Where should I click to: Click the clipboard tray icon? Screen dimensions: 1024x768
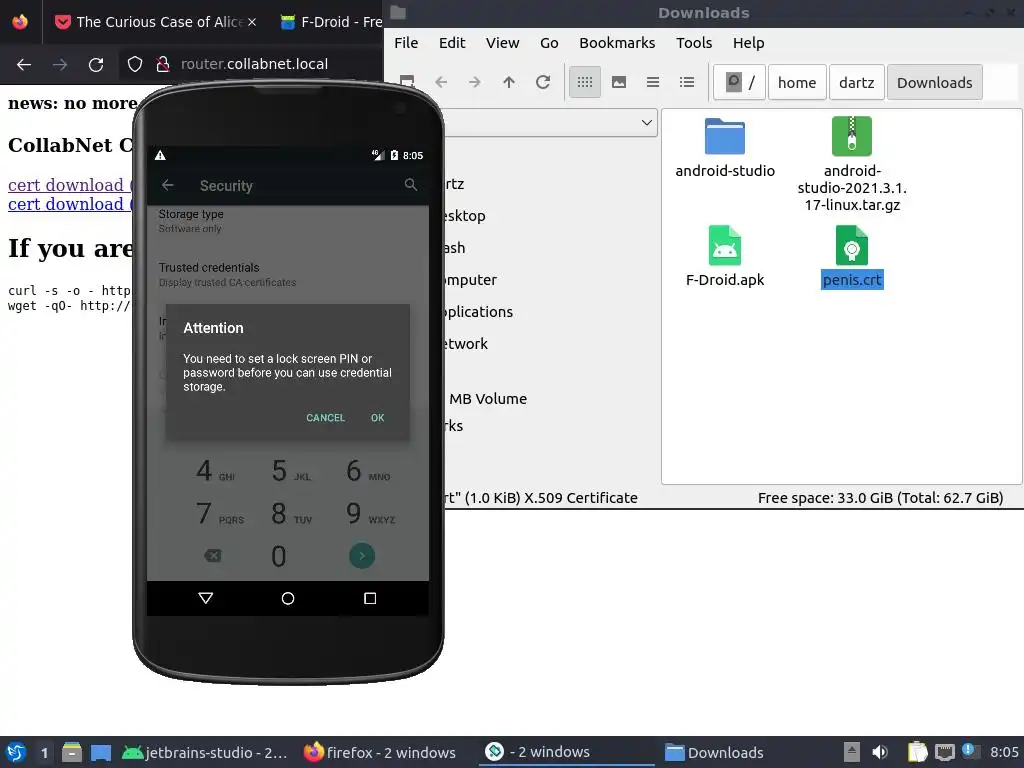(x=917, y=752)
